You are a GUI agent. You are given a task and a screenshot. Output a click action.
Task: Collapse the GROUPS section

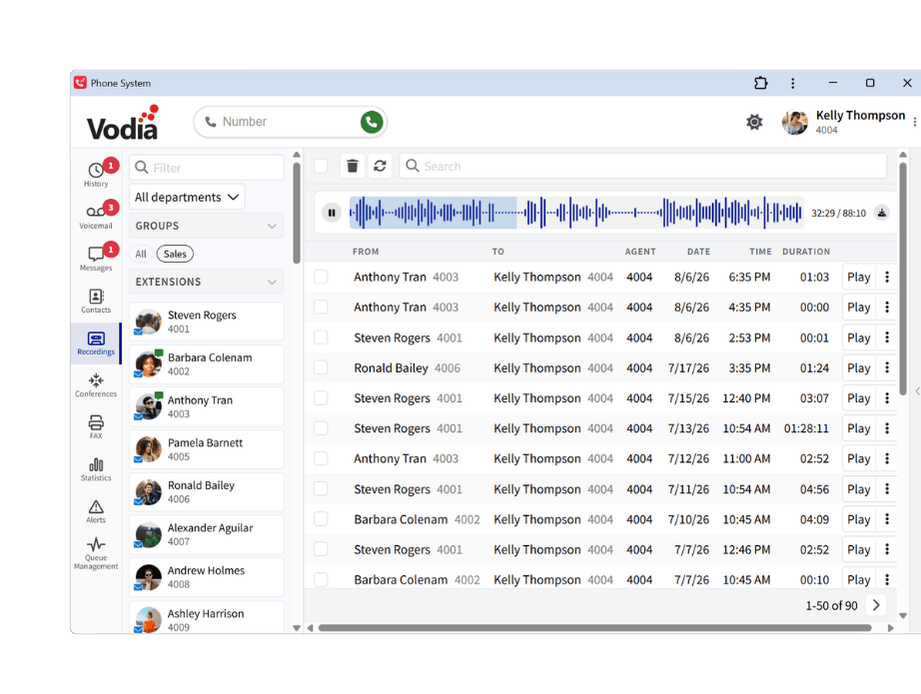206,225
